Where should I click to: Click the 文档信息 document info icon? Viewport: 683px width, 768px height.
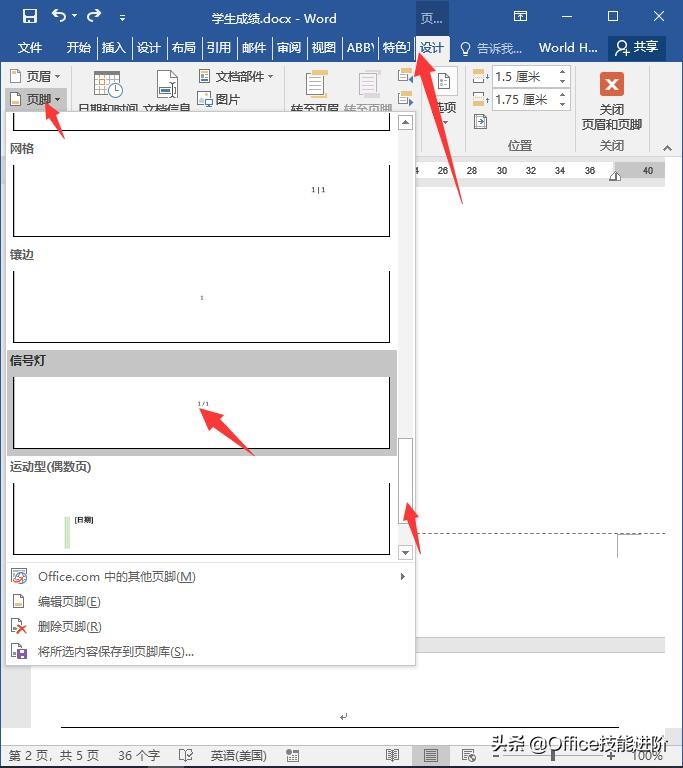coord(167,84)
